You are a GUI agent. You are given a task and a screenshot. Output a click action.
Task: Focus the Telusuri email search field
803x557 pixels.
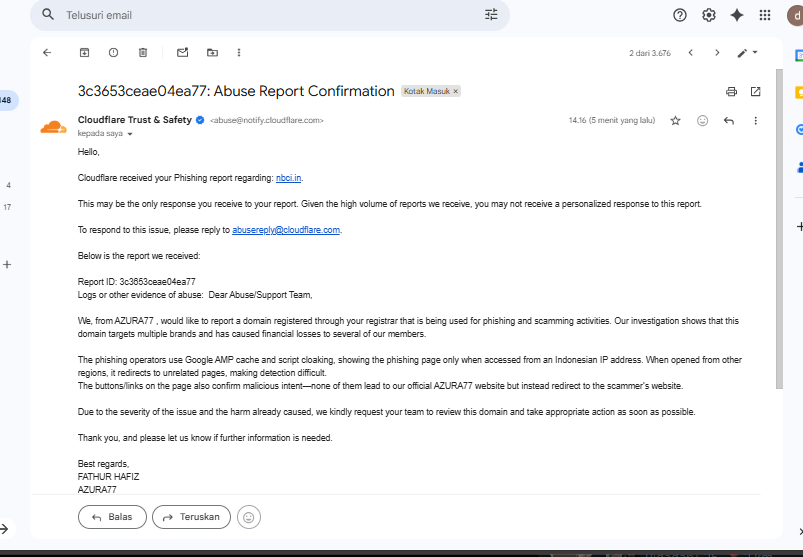coord(271,15)
